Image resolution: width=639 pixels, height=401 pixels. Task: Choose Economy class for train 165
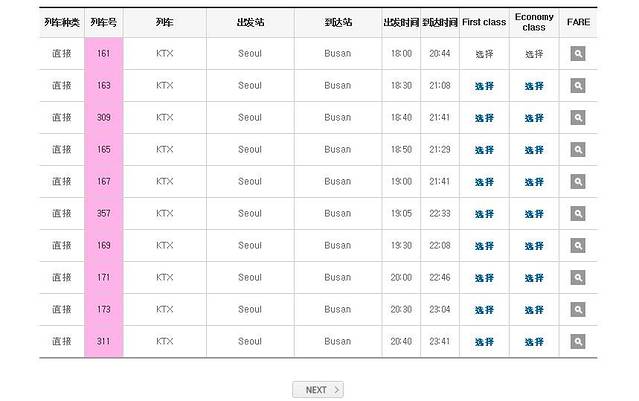[x=534, y=150]
